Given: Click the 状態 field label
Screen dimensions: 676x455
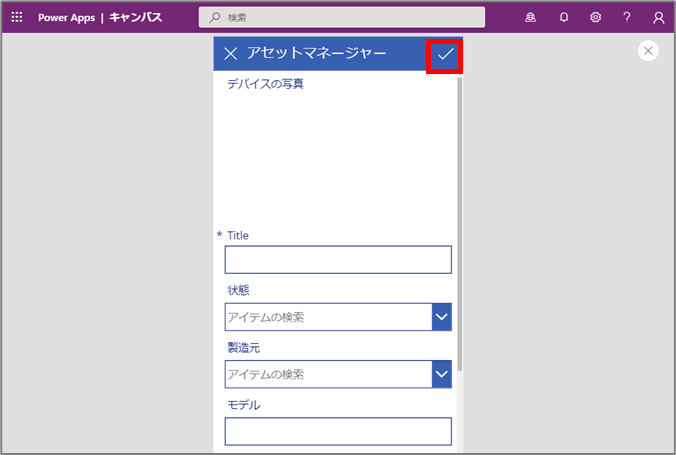Looking at the screenshot, I should coord(238,290).
